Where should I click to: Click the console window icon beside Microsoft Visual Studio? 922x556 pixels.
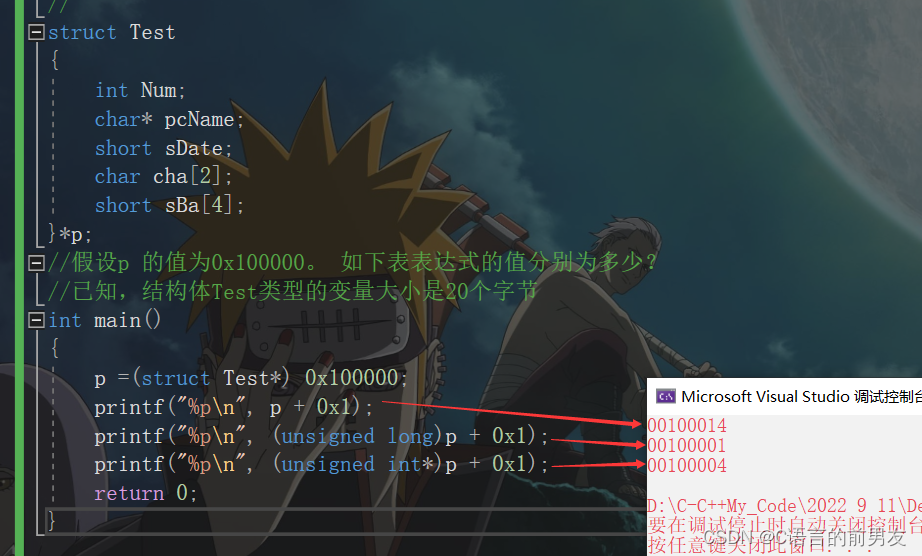tap(666, 397)
